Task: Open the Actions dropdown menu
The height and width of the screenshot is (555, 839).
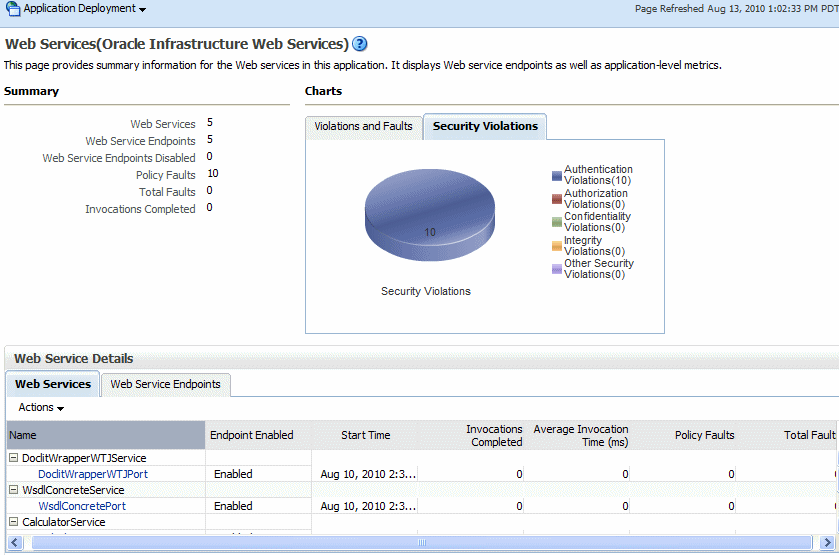Action: pyautogui.click(x=41, y=407)
